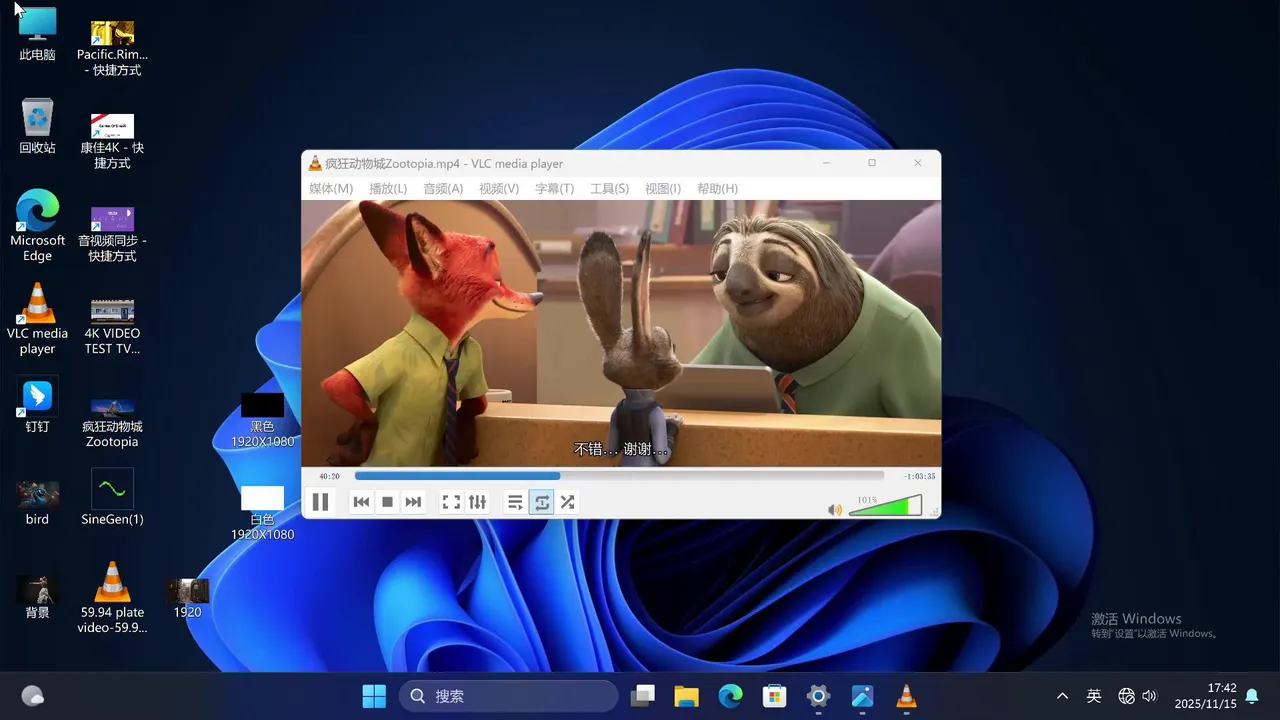Open the 视频(V) menu
Screen dimensions: 1280x720
coord(499,188)
